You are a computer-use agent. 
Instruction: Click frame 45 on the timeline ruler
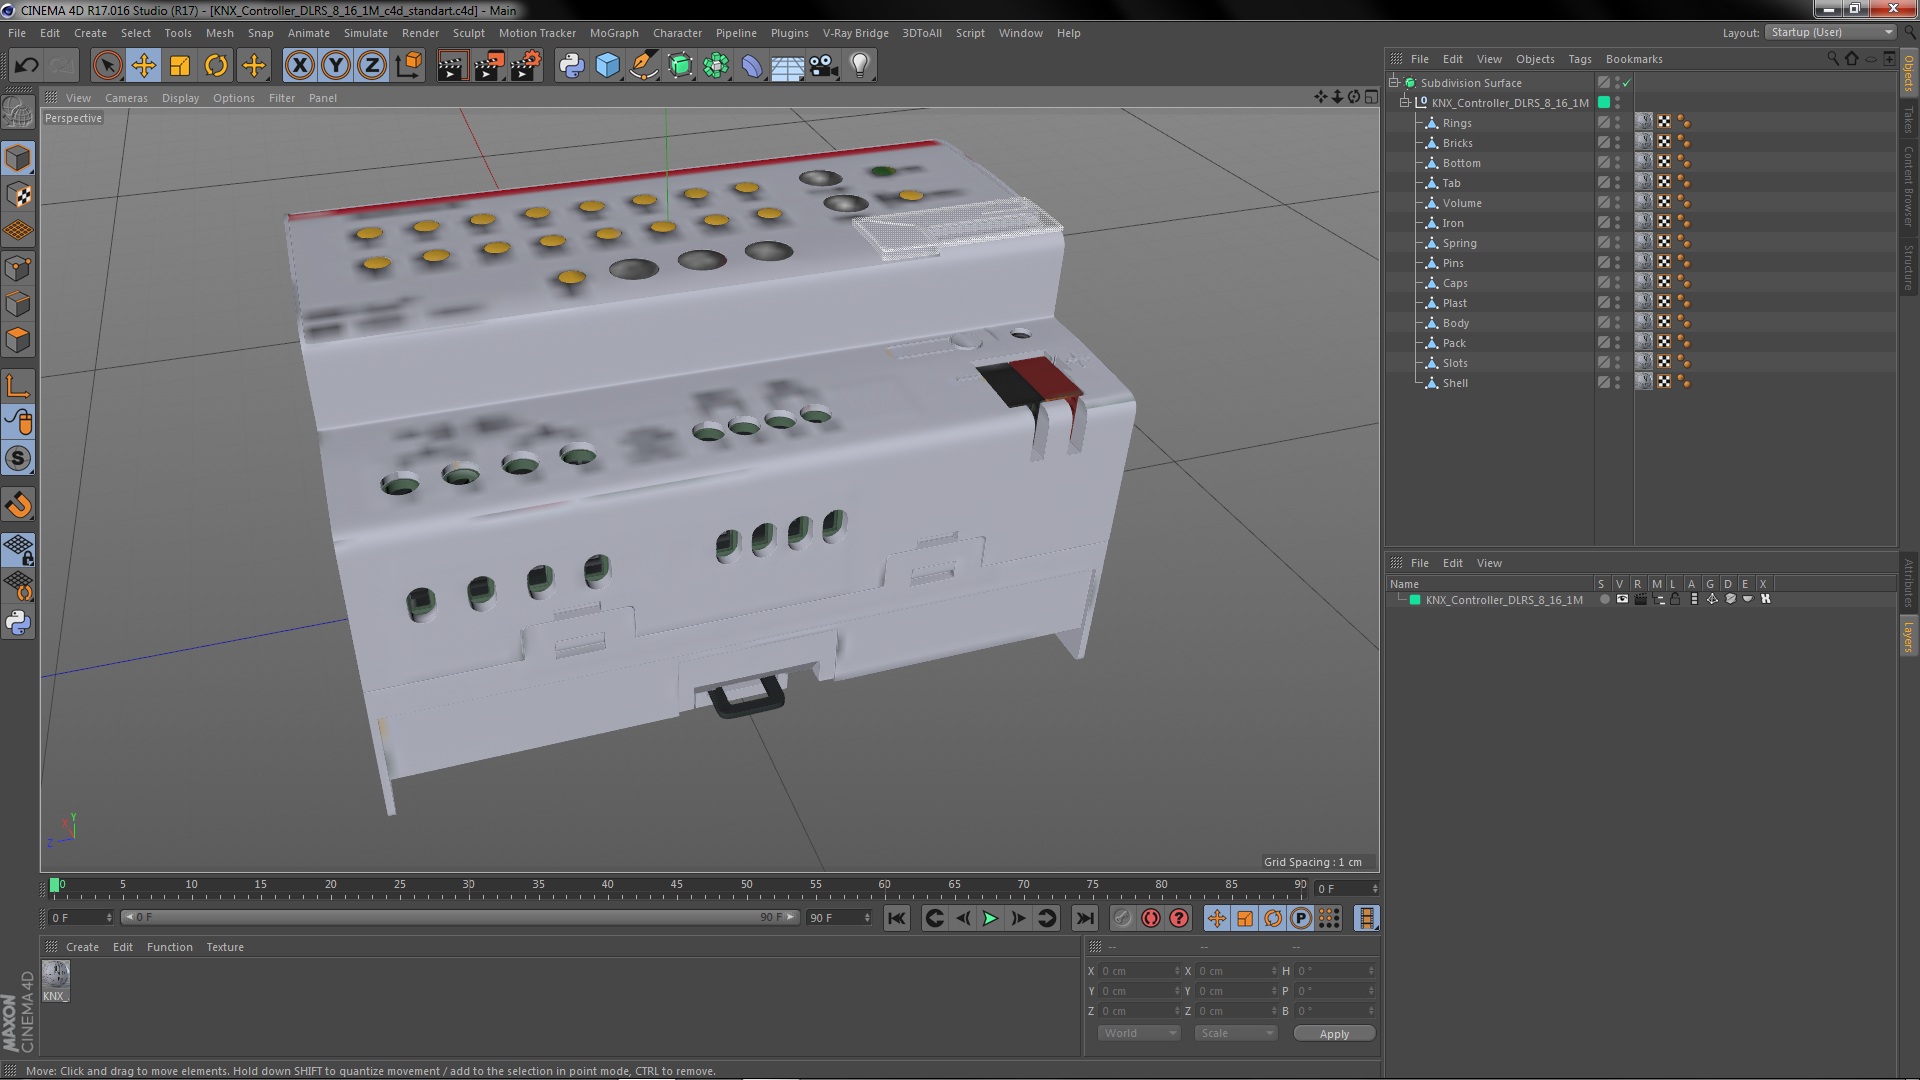pos(677,887)
